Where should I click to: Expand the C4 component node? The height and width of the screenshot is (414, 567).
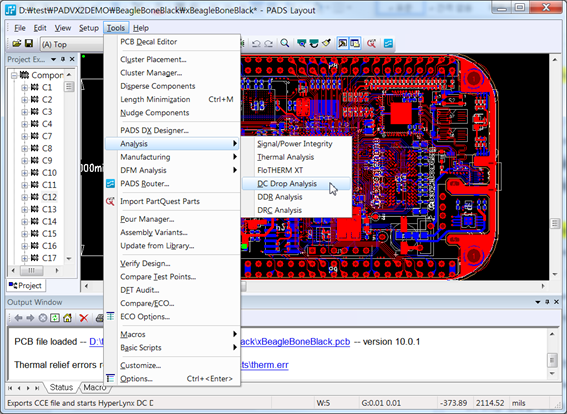[x=24, y=124]
